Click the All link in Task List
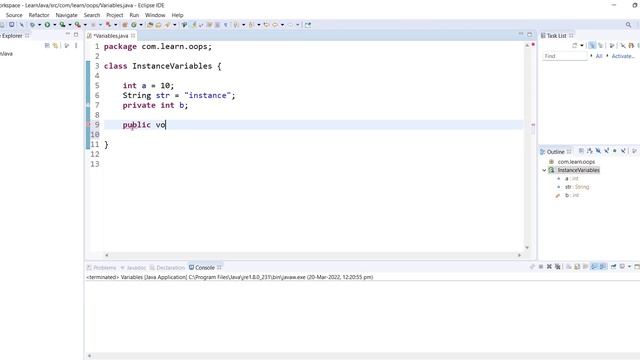Screen dimensions: 640x360 (599, 56)
